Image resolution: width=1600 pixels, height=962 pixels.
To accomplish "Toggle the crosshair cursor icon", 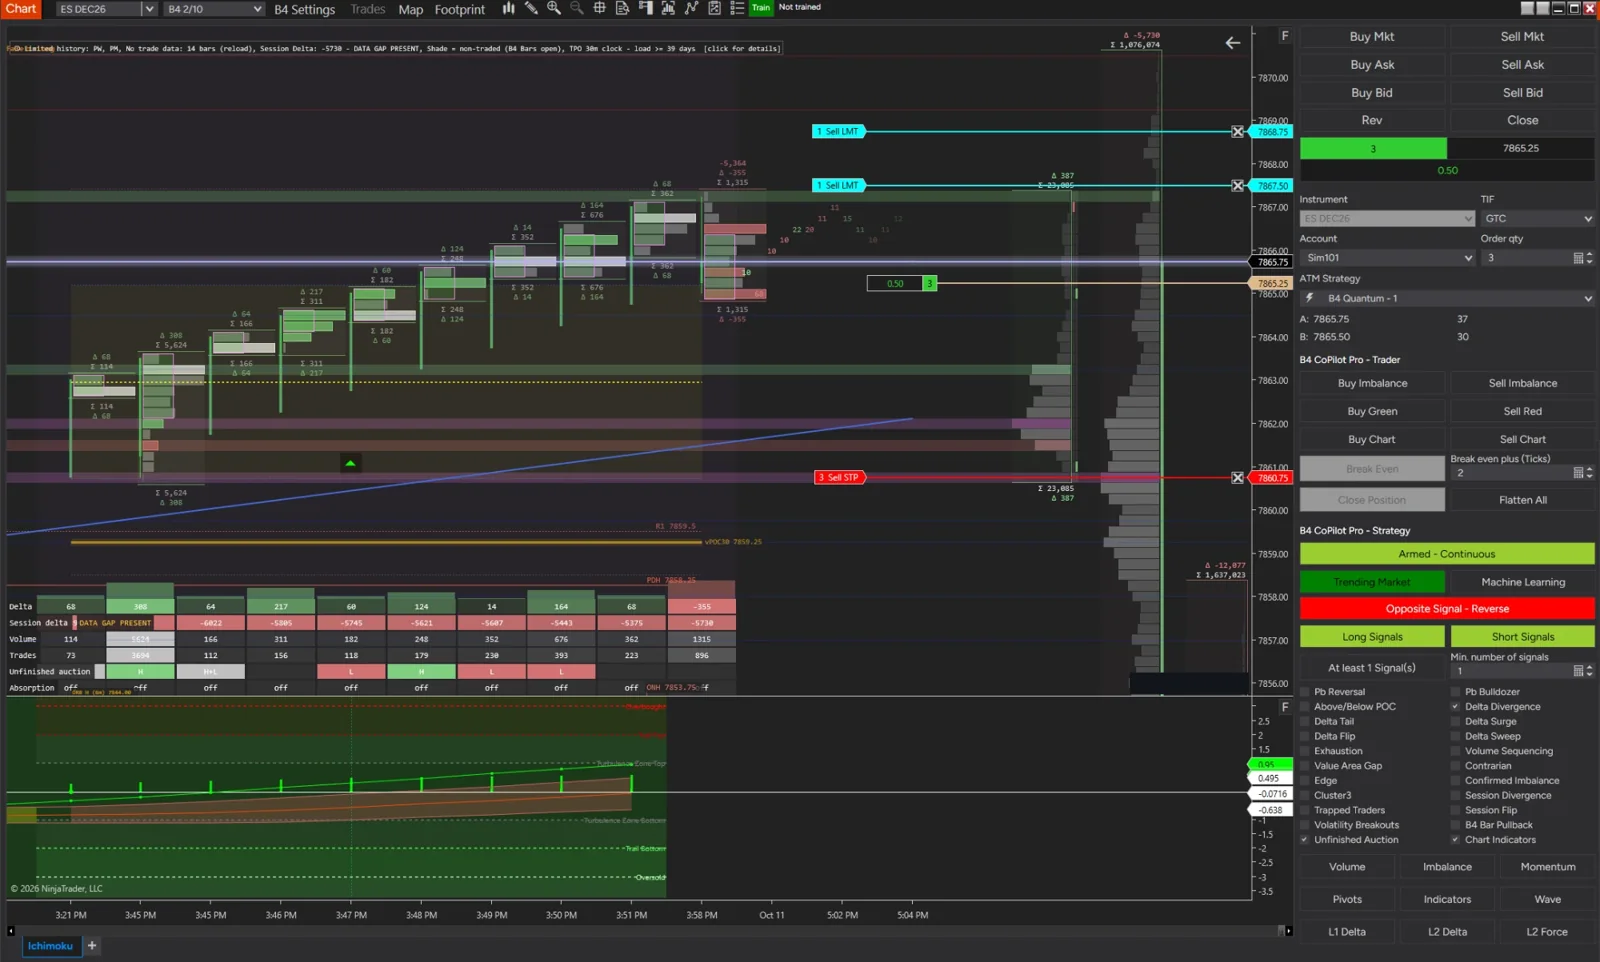I will (600, 8).
